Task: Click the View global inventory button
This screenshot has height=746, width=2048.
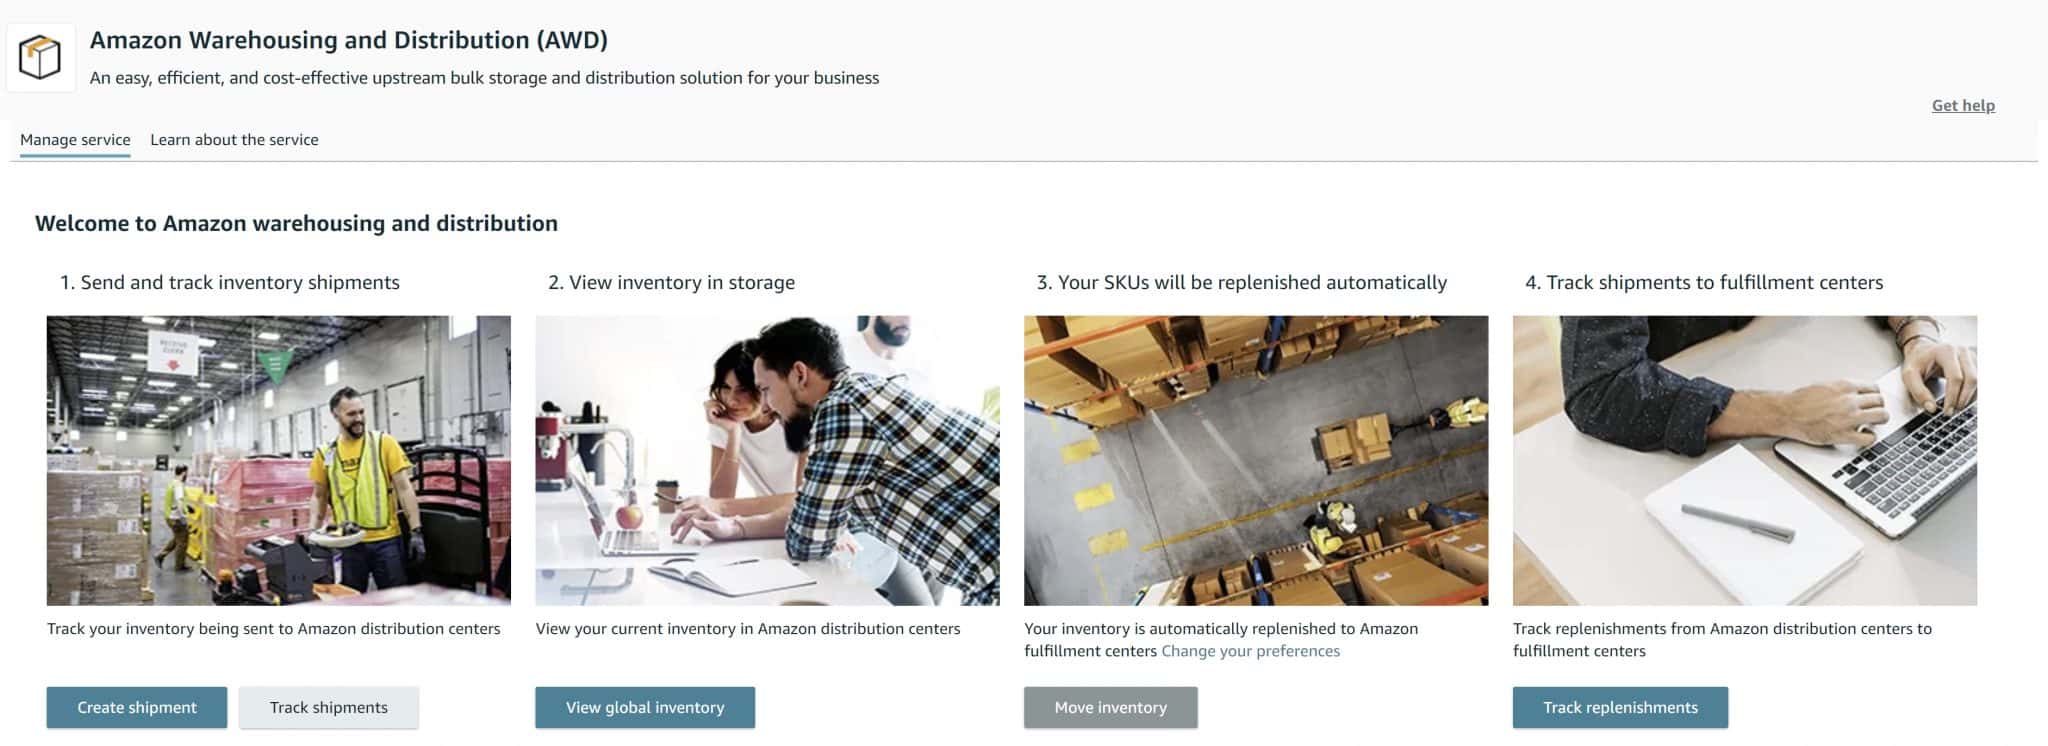Action: click(645, 707)
